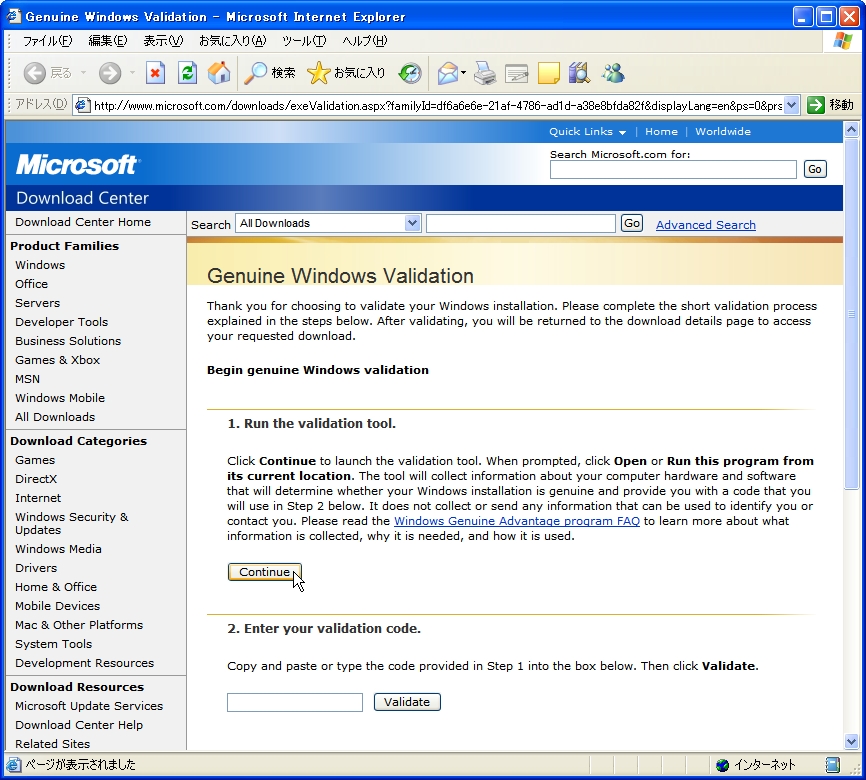Click the page icon in the address bar
This screenshot has height=780, width=866.
(82, 105)
